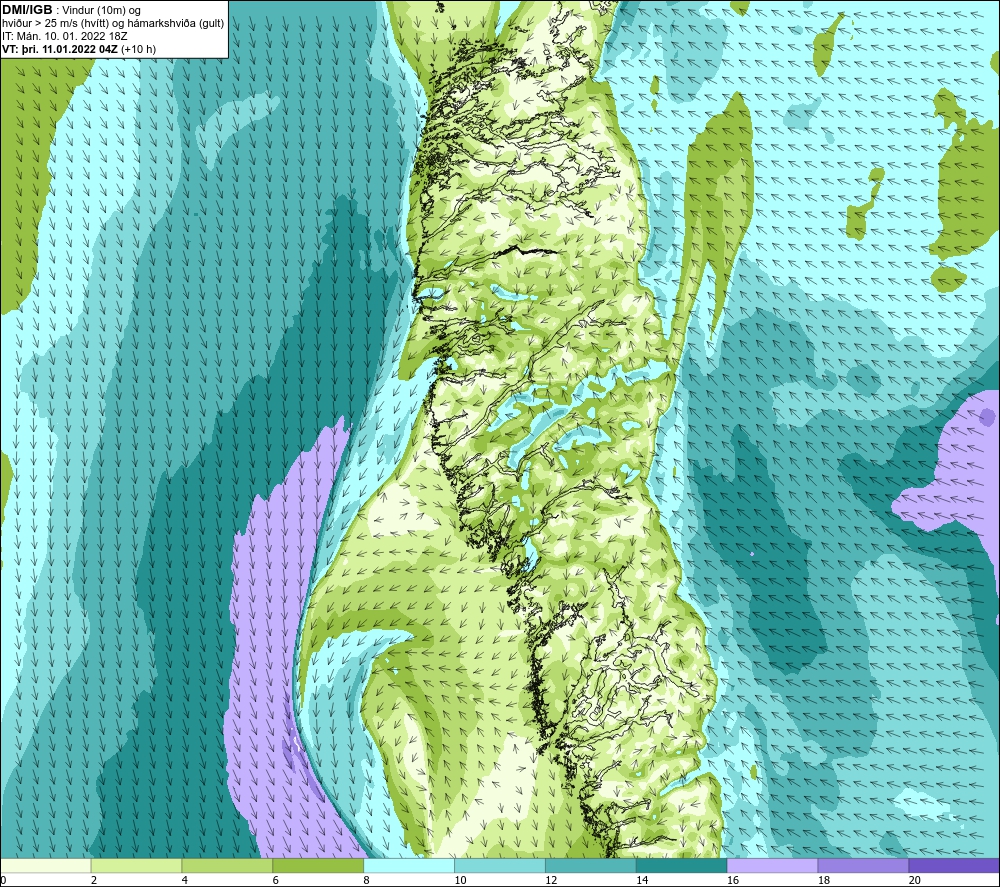Click the legend tick label '4'

click(184, 880)
